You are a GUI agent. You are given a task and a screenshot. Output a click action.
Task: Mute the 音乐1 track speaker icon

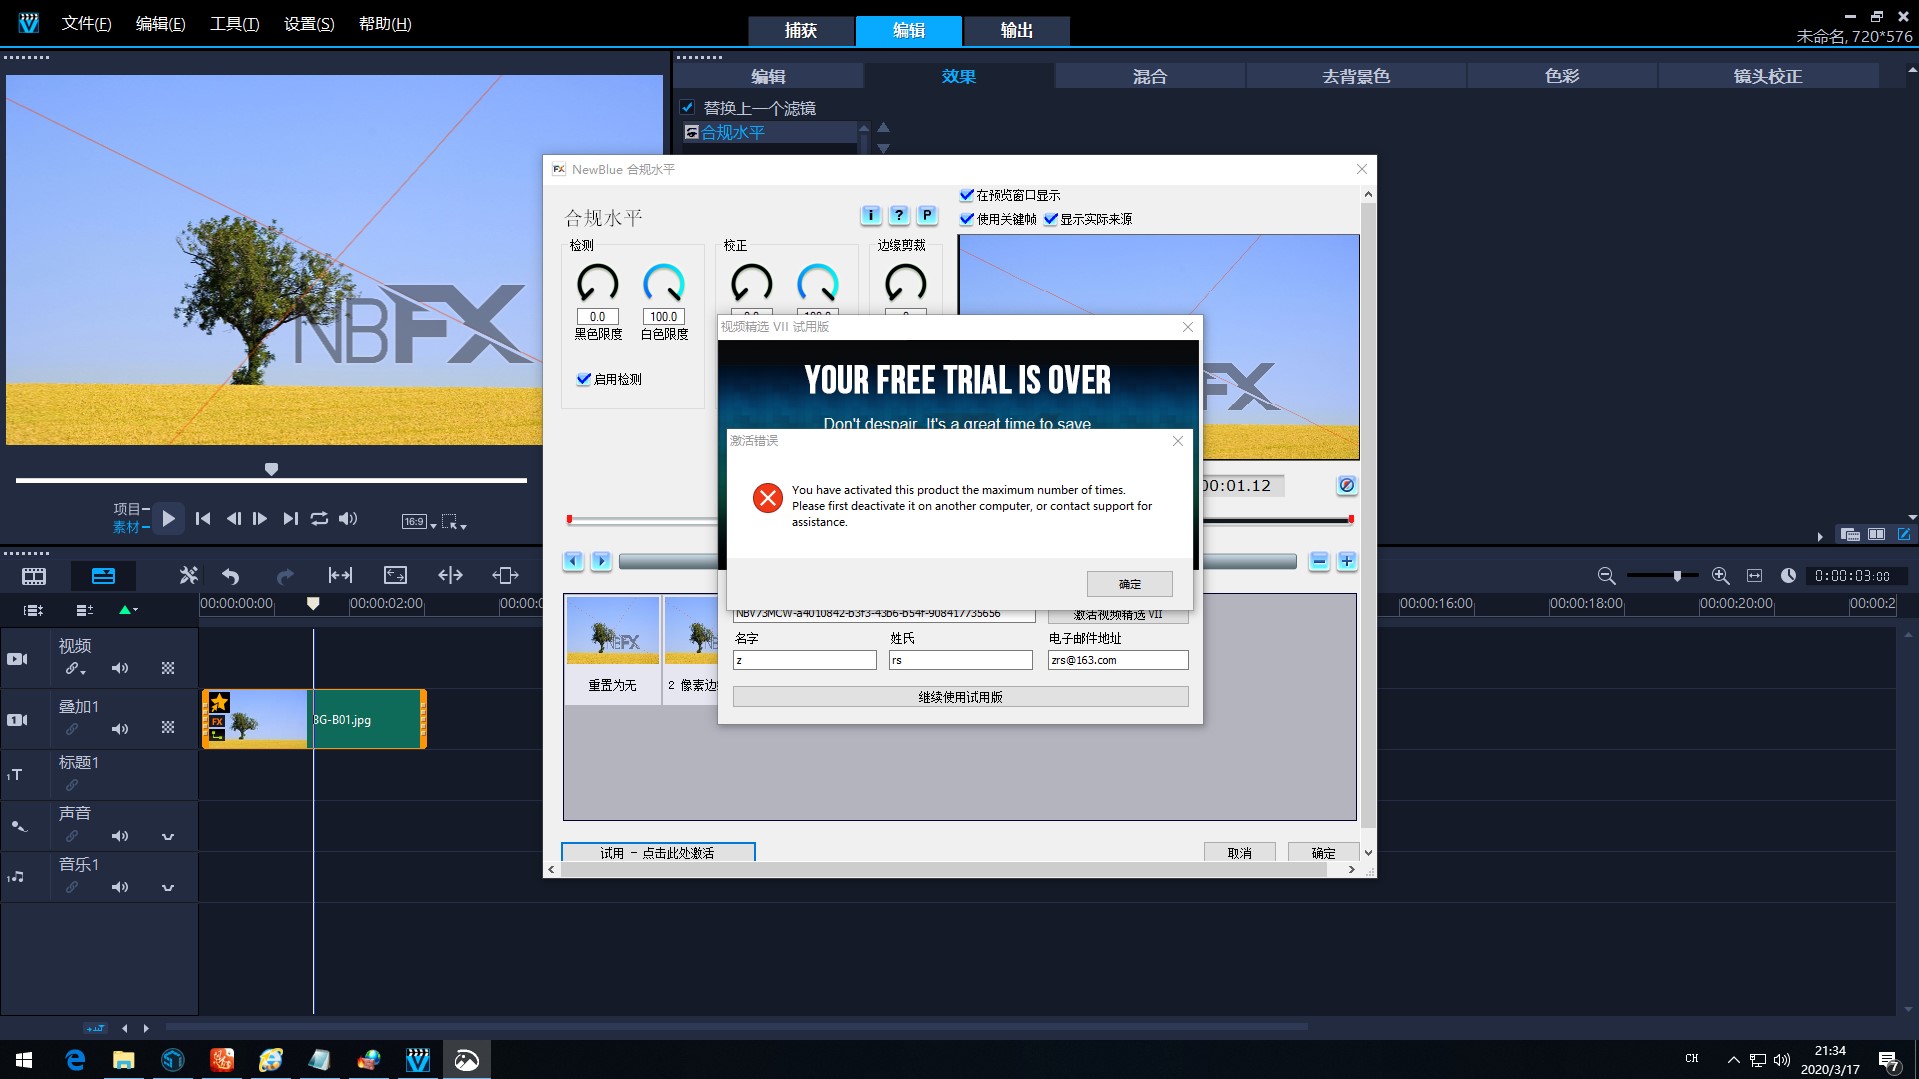tap(120, 887)
